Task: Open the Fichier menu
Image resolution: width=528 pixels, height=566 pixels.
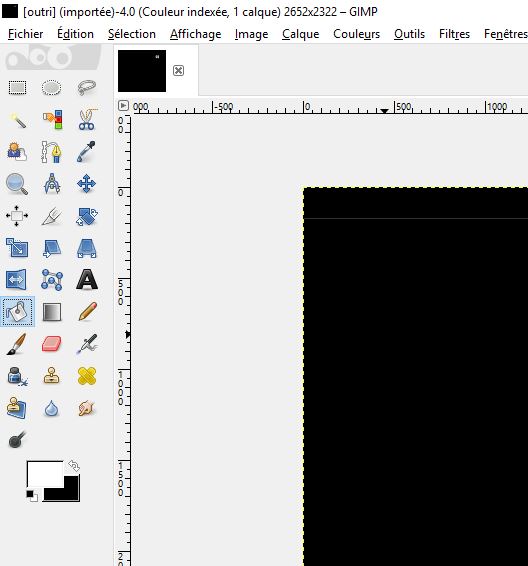Action: (26, 34)
